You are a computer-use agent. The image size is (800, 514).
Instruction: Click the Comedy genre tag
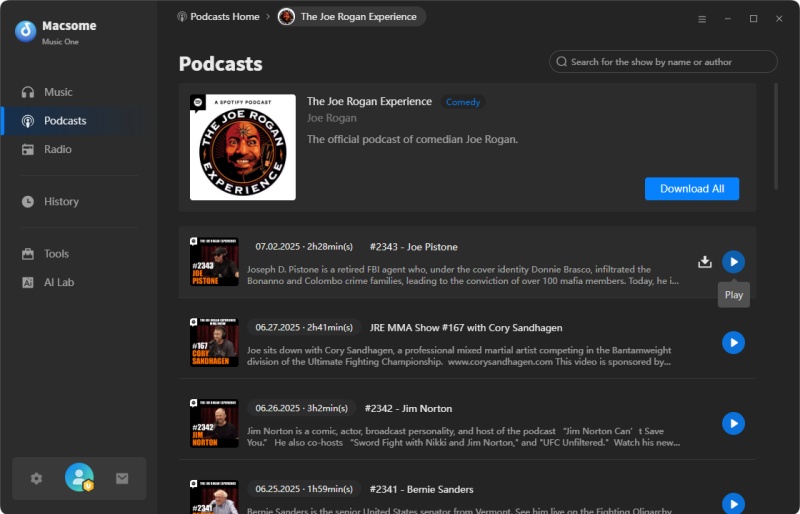pyautogui.click(x=463, y=102)
